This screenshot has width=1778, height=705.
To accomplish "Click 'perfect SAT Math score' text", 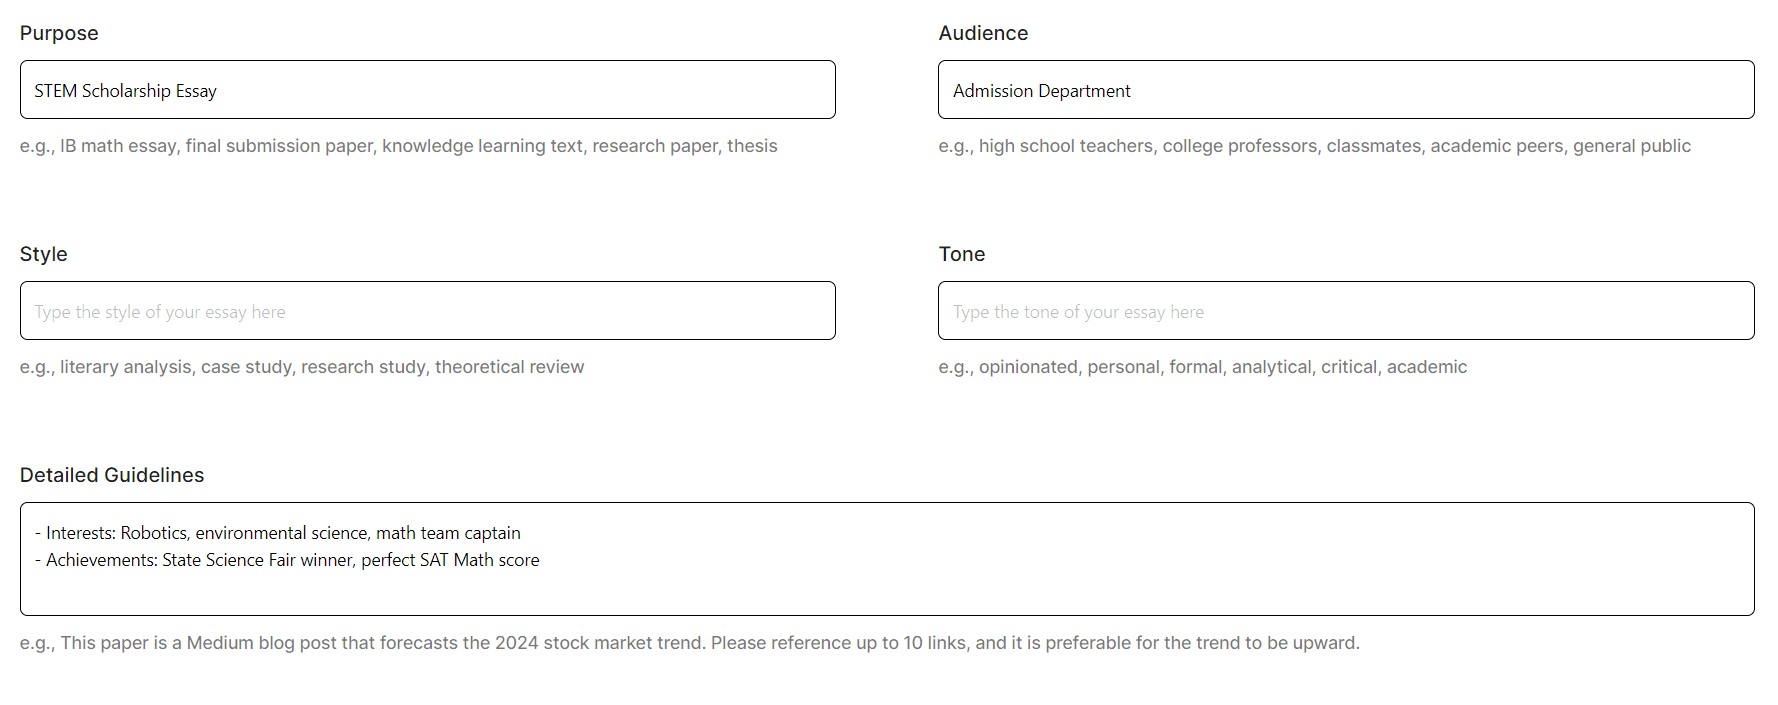I will click(x=450, y=560).
